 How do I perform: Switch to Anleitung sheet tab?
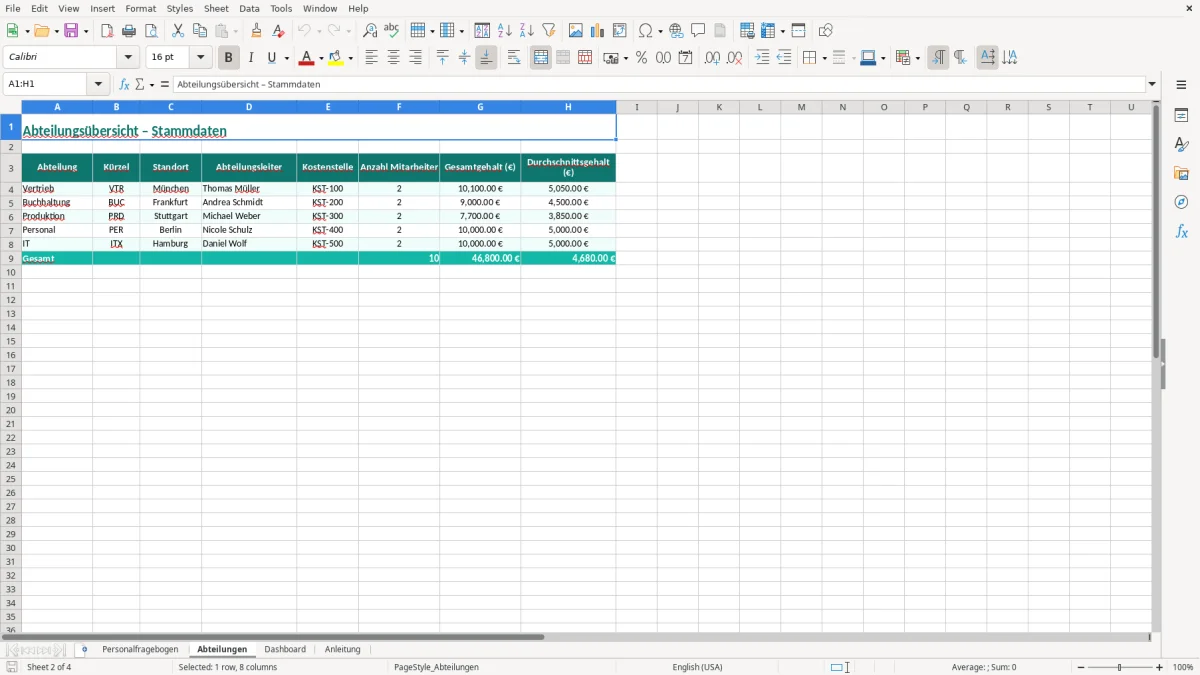[x=342, y=649]
